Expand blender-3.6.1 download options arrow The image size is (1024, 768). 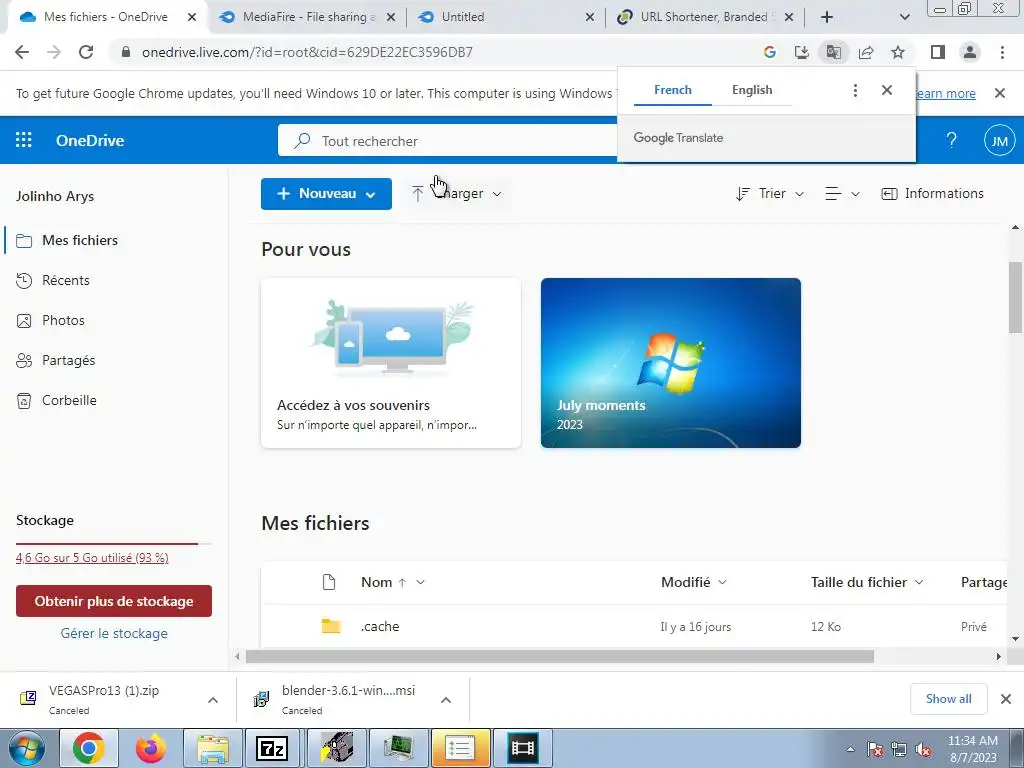(445, 700)
